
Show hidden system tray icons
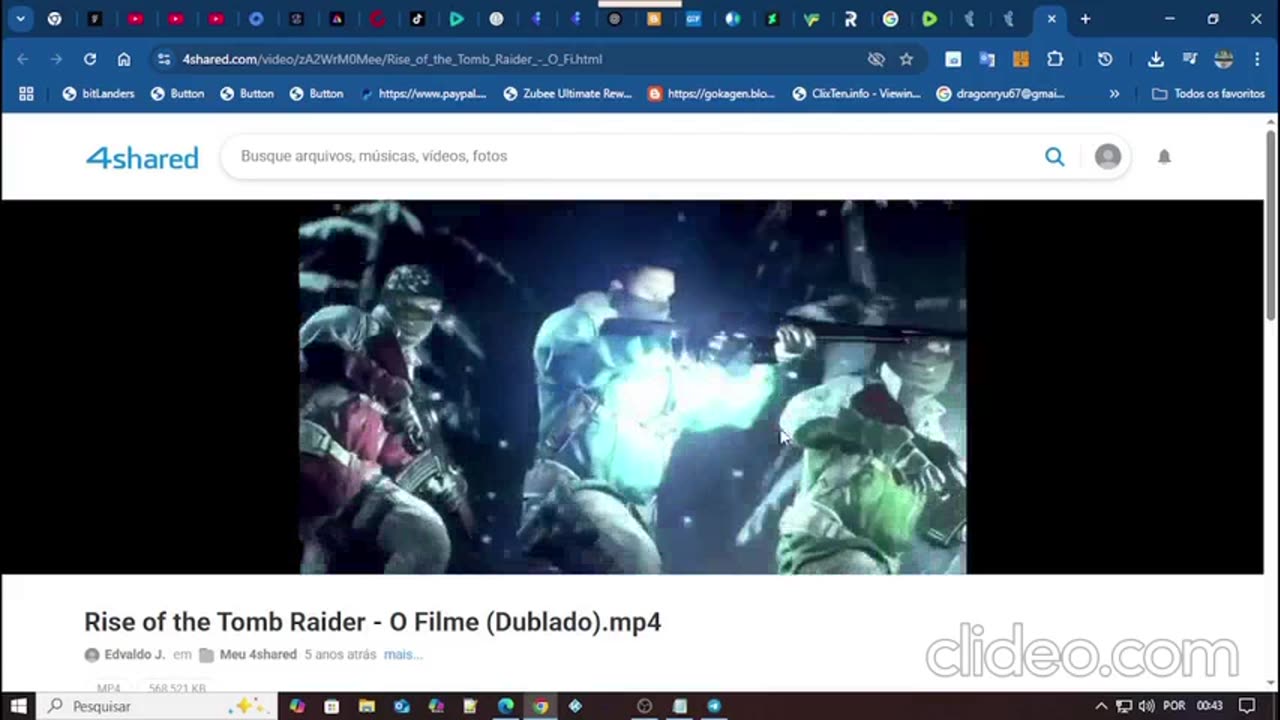(x=1101, y=706)
